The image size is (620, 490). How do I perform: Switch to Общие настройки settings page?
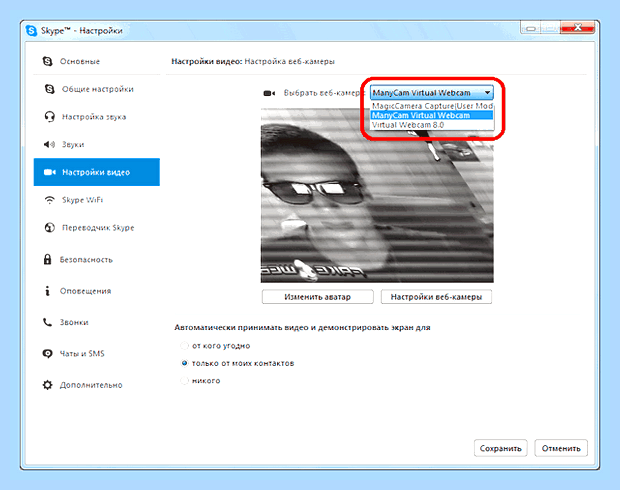97,89
